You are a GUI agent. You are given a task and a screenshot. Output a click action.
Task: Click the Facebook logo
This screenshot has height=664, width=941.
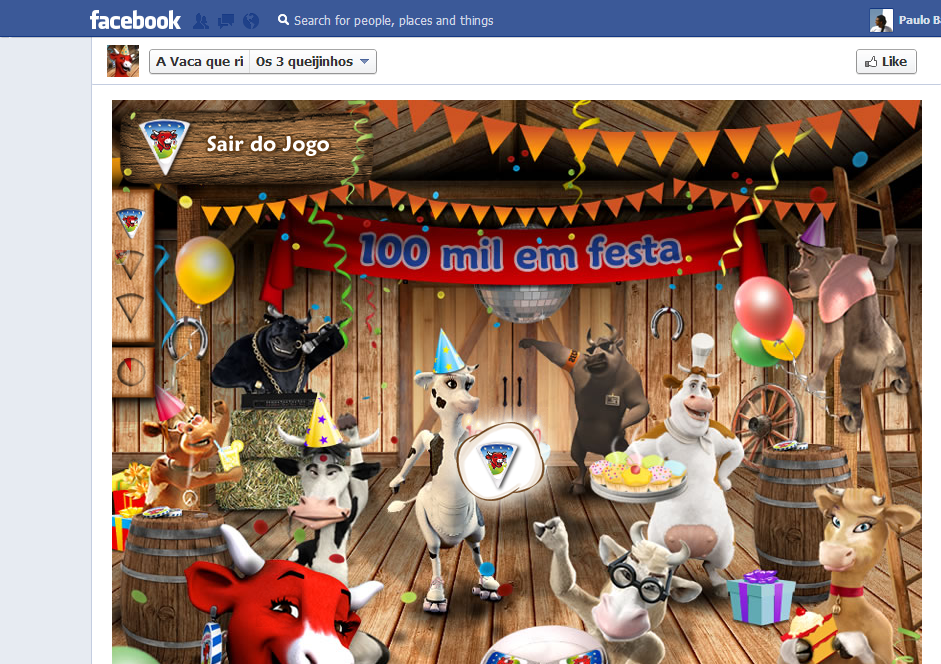(x=135, y=20)
